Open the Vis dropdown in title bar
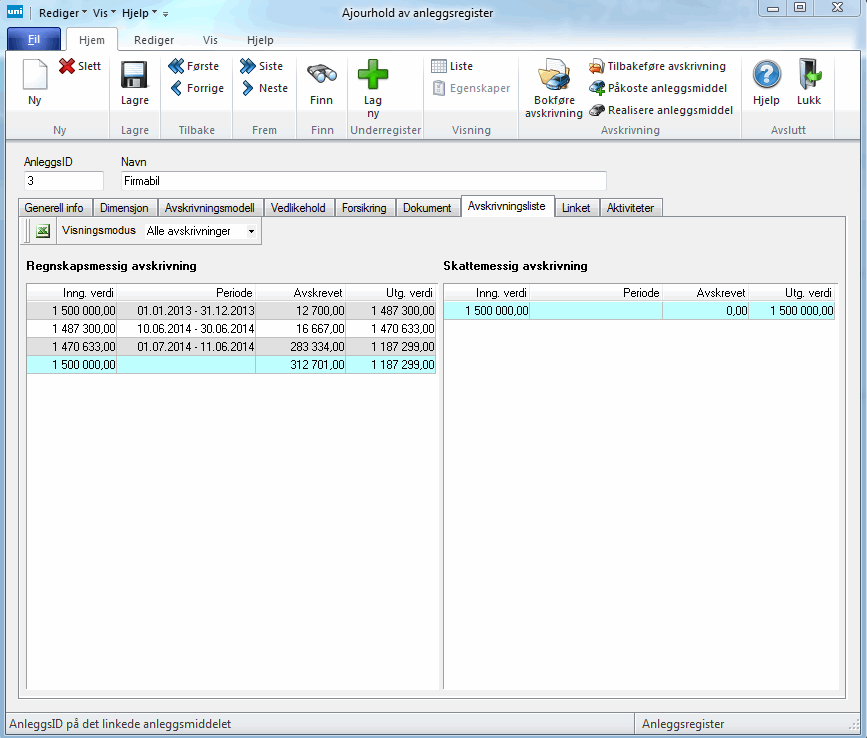The height and width of the screenshot is (738, 867). point(105,13)
